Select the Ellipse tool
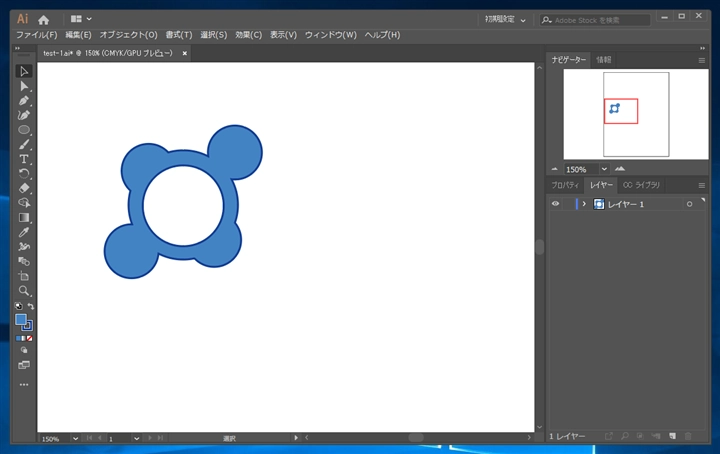The width and height of the screenshot is (720, 454). click(24, 130)
